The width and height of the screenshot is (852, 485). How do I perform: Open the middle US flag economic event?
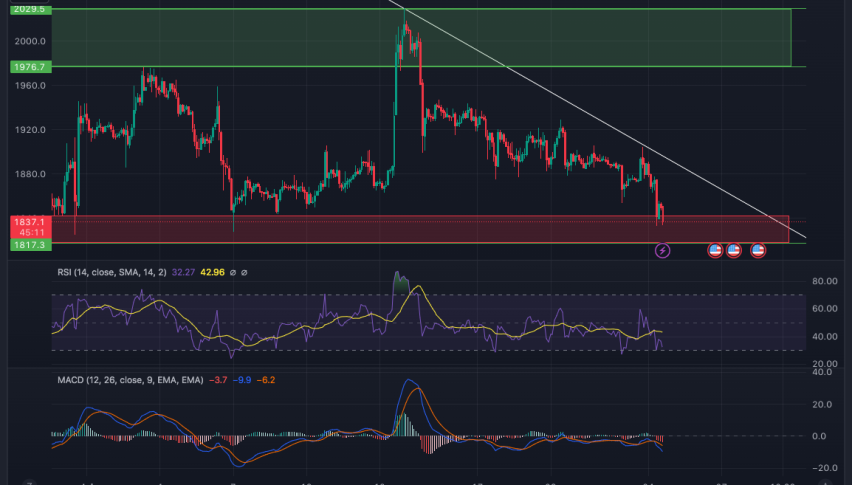734,250
